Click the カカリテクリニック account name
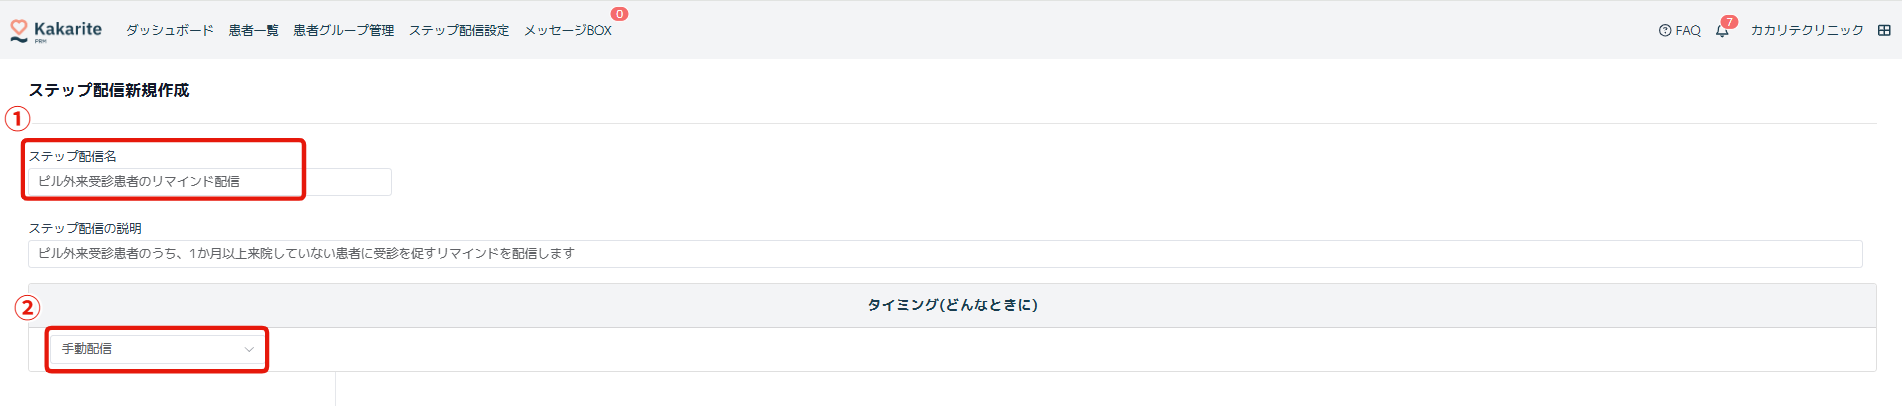The width and height of the screenshot is (1902, 406). [1807, 31]
